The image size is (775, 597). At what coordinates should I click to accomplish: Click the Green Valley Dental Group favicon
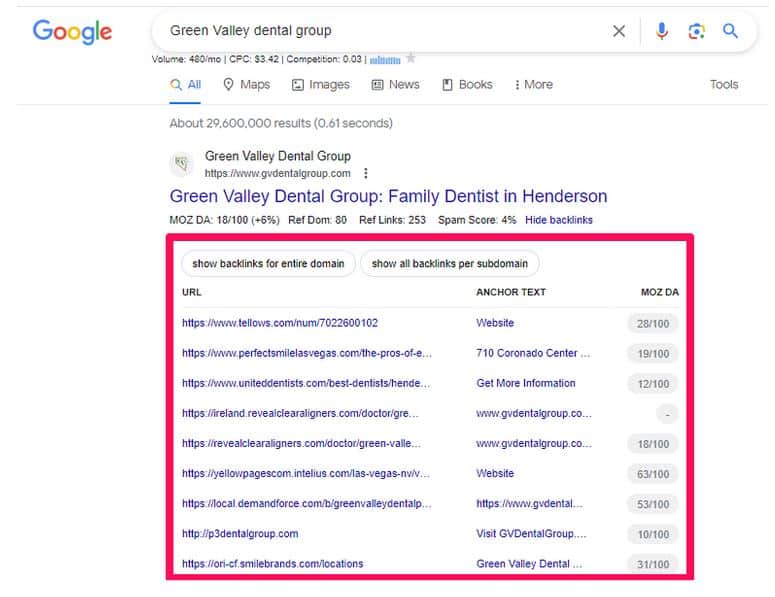coord(181,164)
